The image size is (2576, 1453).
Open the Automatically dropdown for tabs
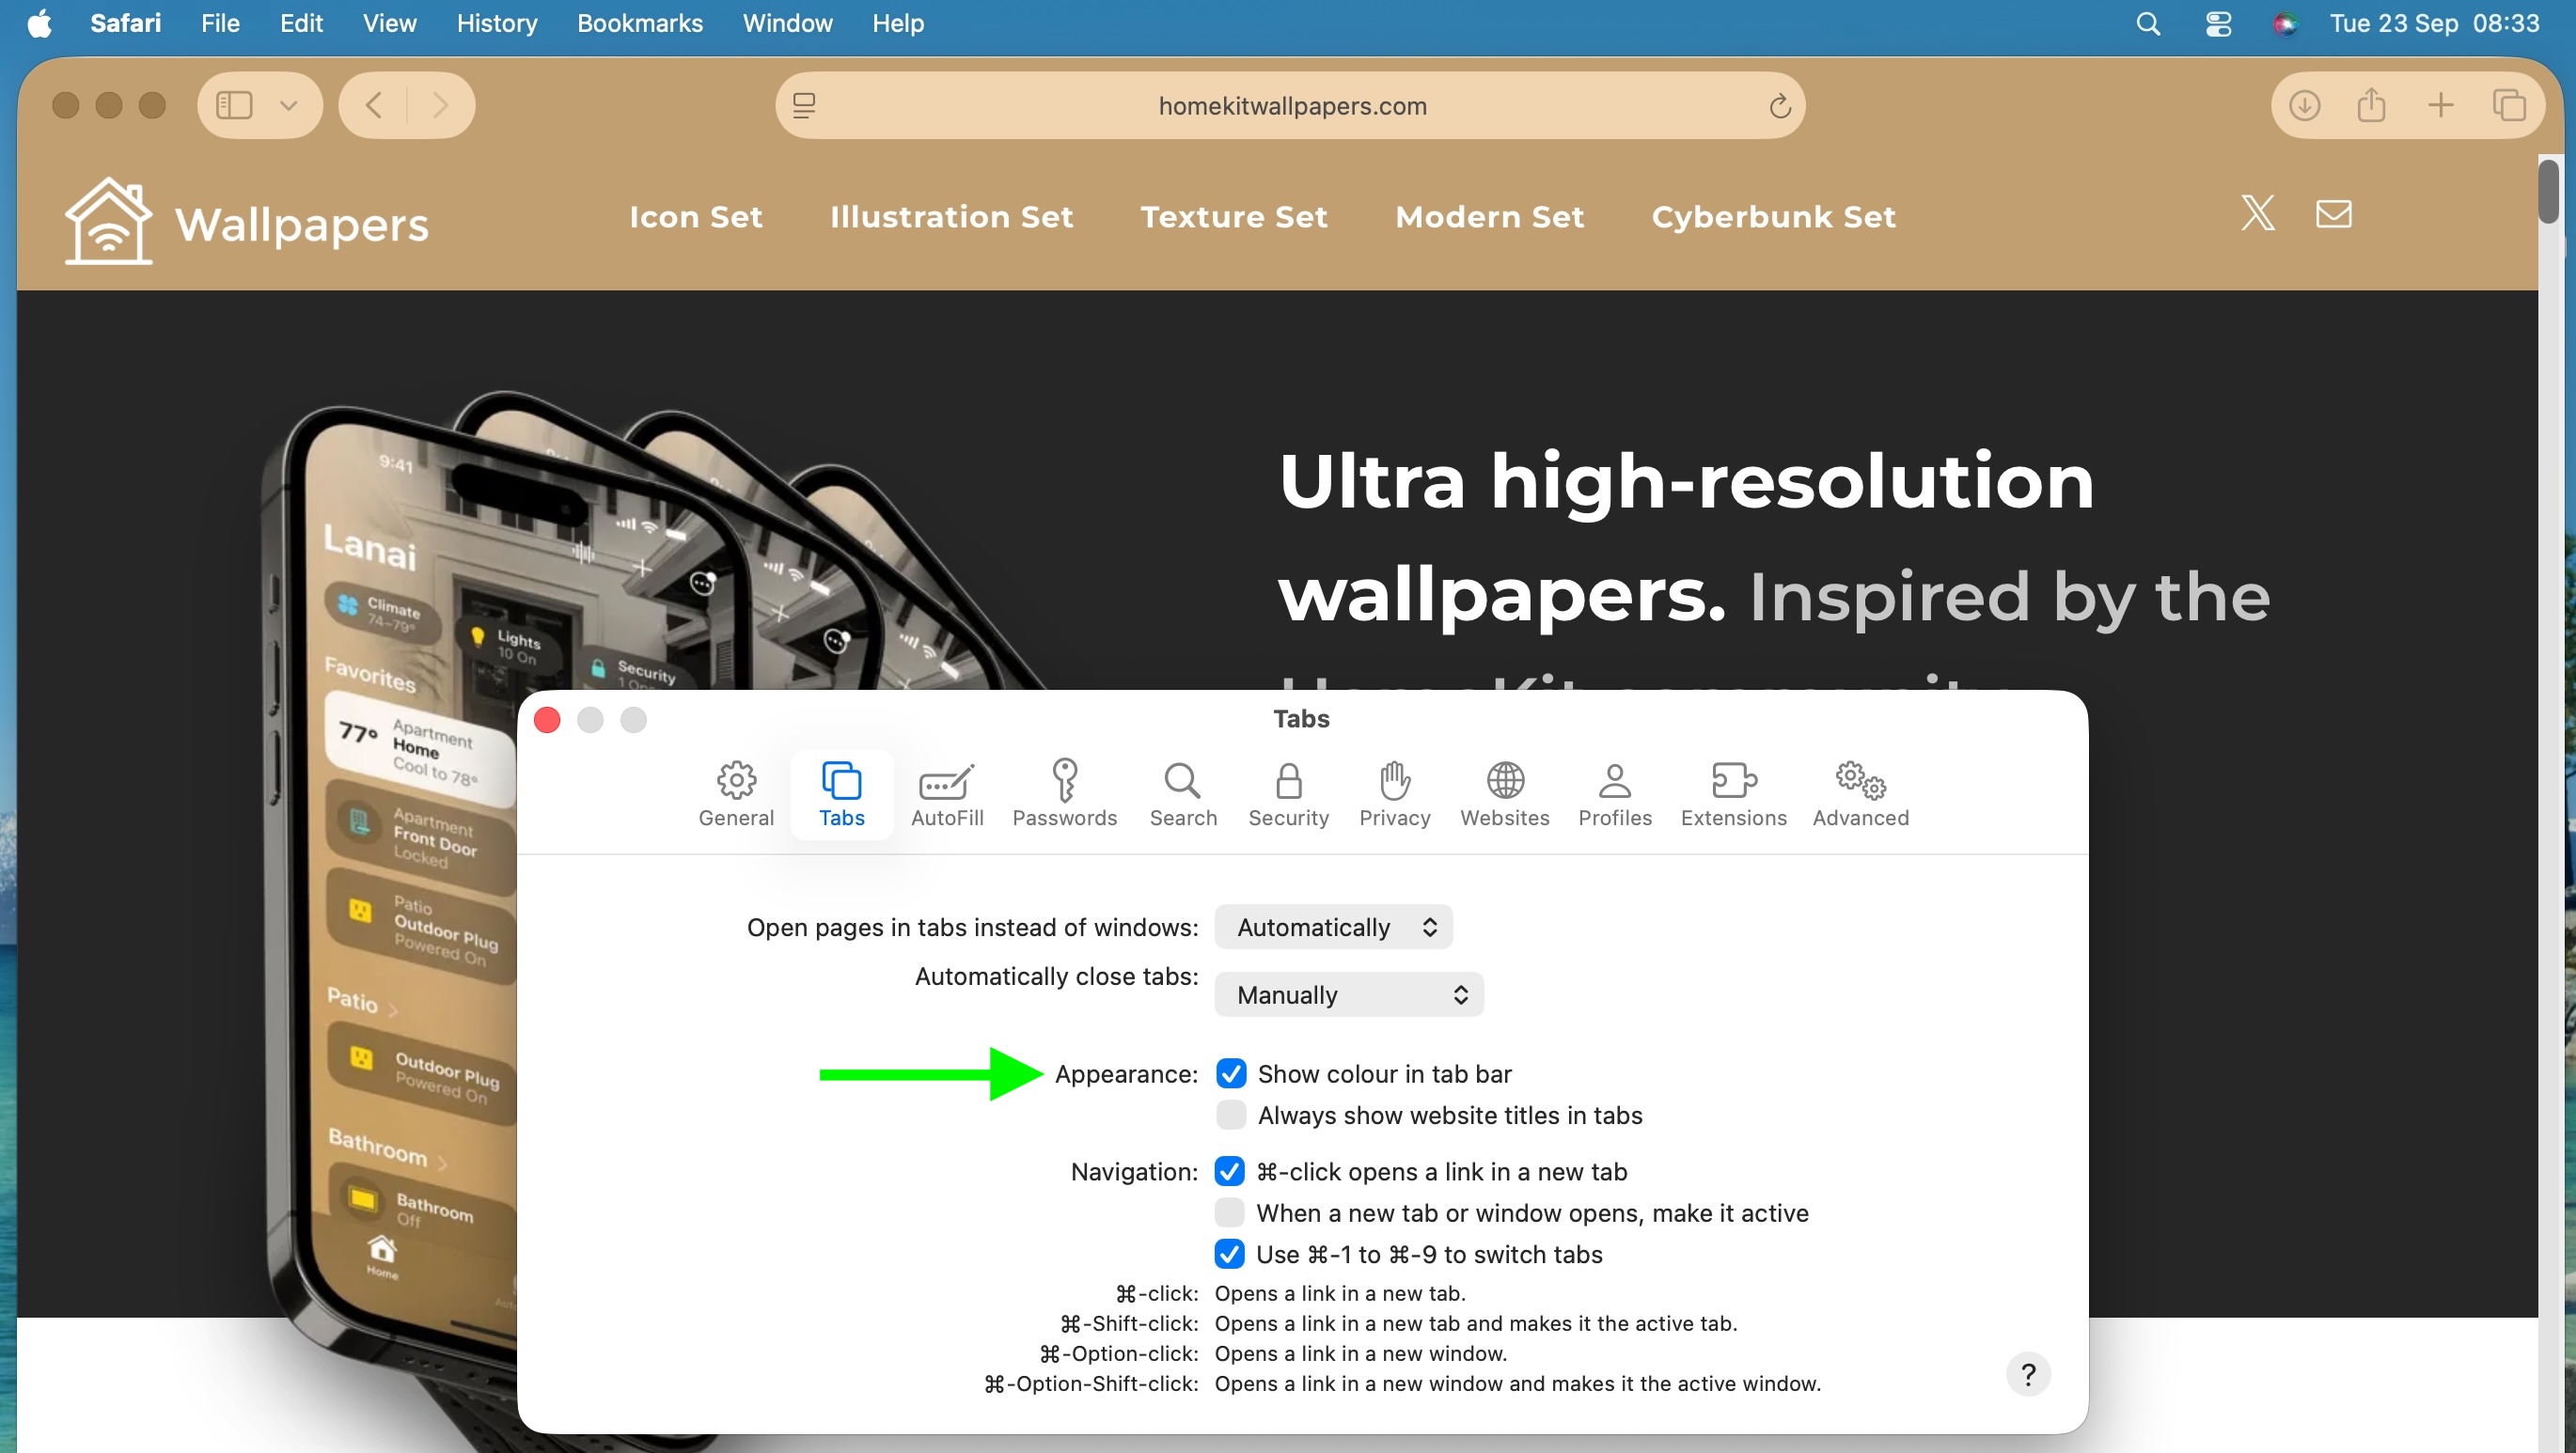pos(1332,927)
